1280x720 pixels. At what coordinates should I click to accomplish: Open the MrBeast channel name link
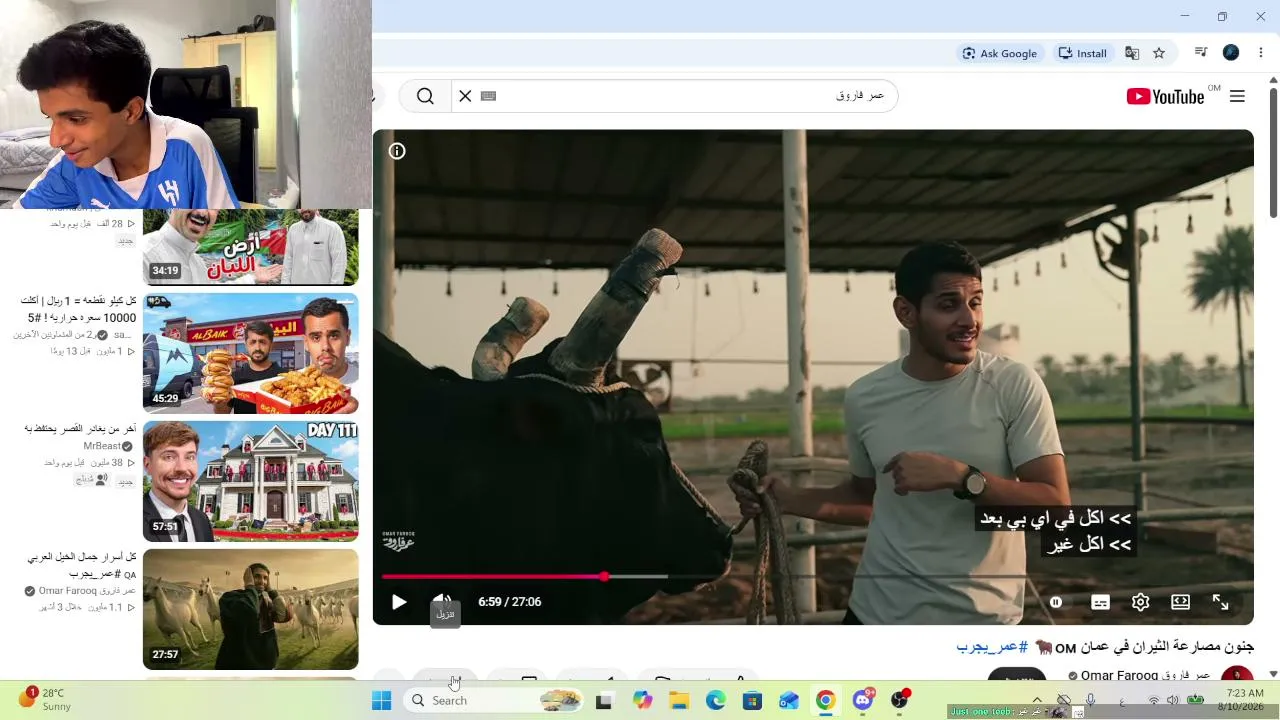click(x=102, y=446)
